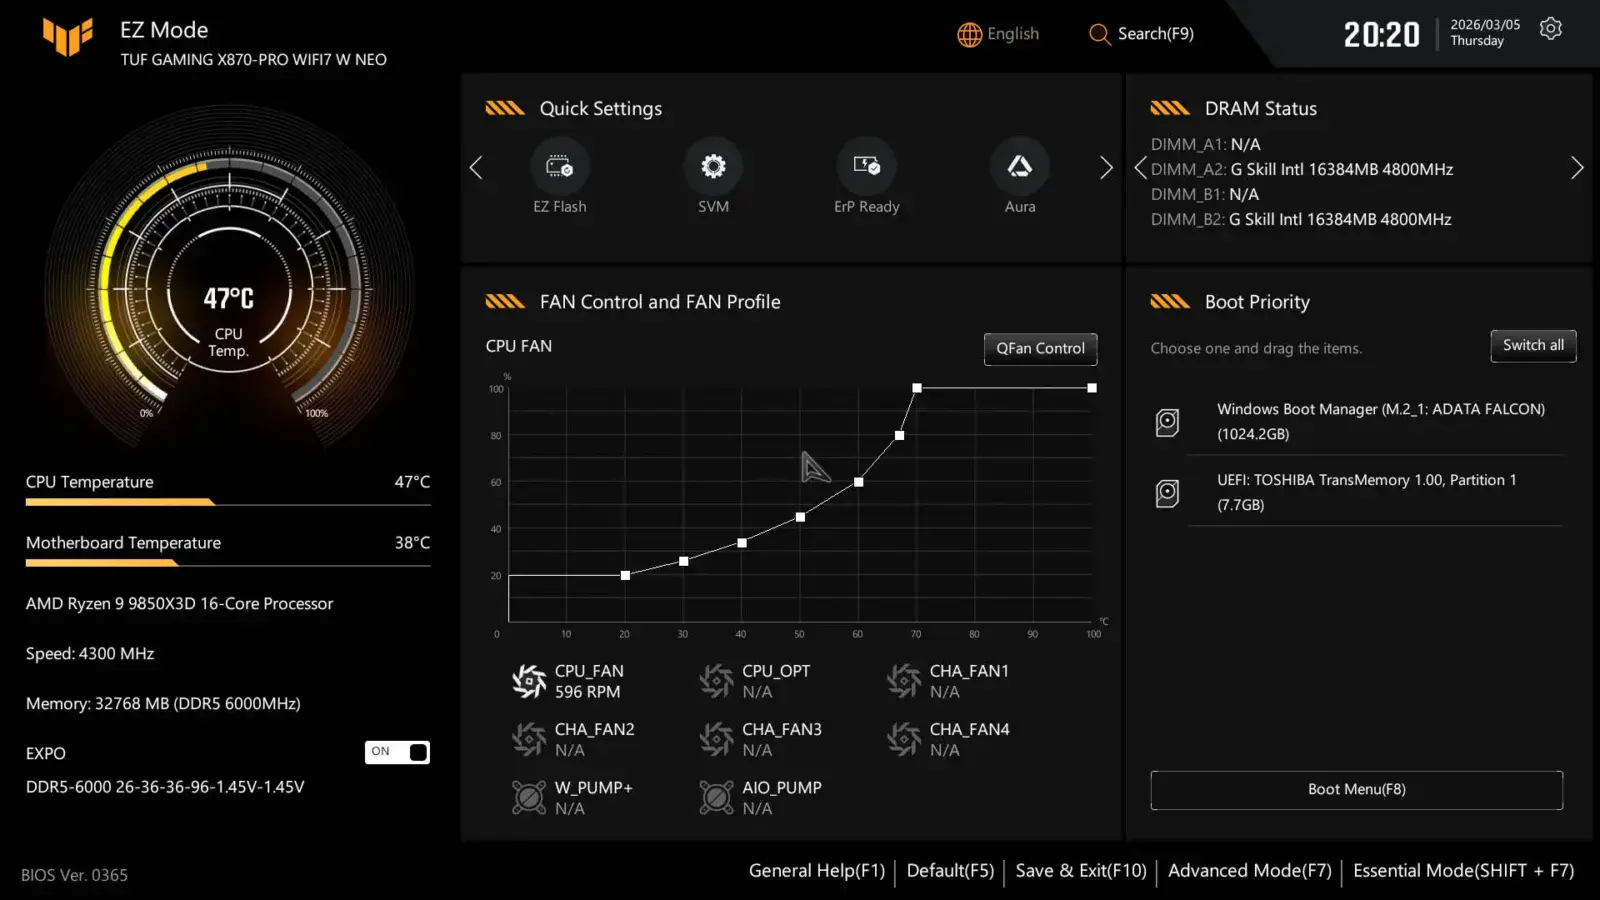Click the Memory: 32768 MB text
The width and height of the screenshot is (1600, 900).
pos(163,704)
